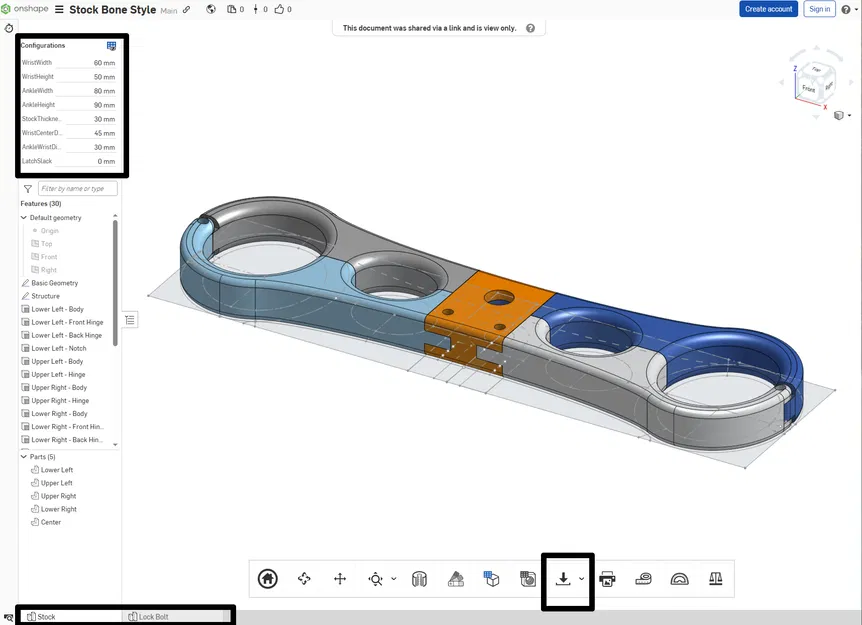The image size is (862, 625).
Task: Collapse the Parts (5) group
Action: point(24,457)
